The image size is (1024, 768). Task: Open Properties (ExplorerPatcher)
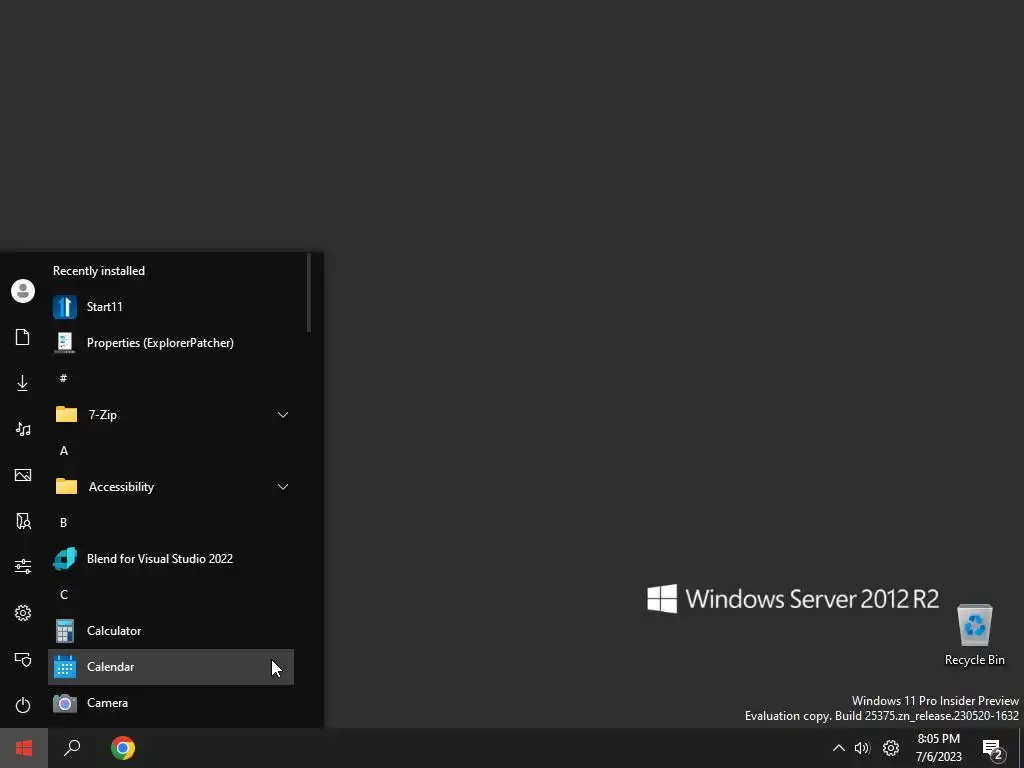pos(170,343)
